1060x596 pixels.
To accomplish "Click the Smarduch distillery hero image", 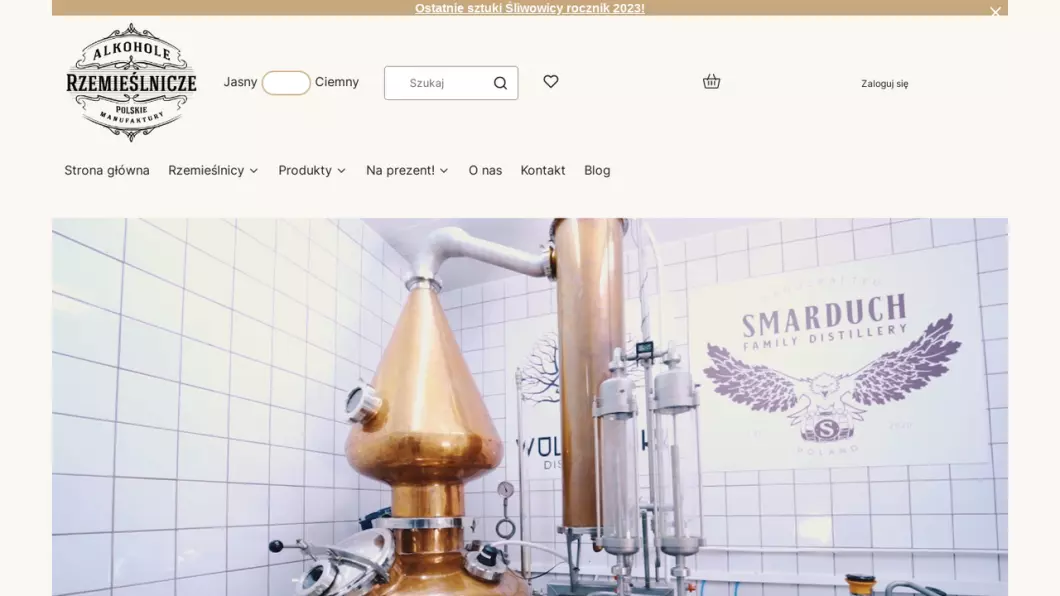I will pyautogui.click(x=530, y=407).
